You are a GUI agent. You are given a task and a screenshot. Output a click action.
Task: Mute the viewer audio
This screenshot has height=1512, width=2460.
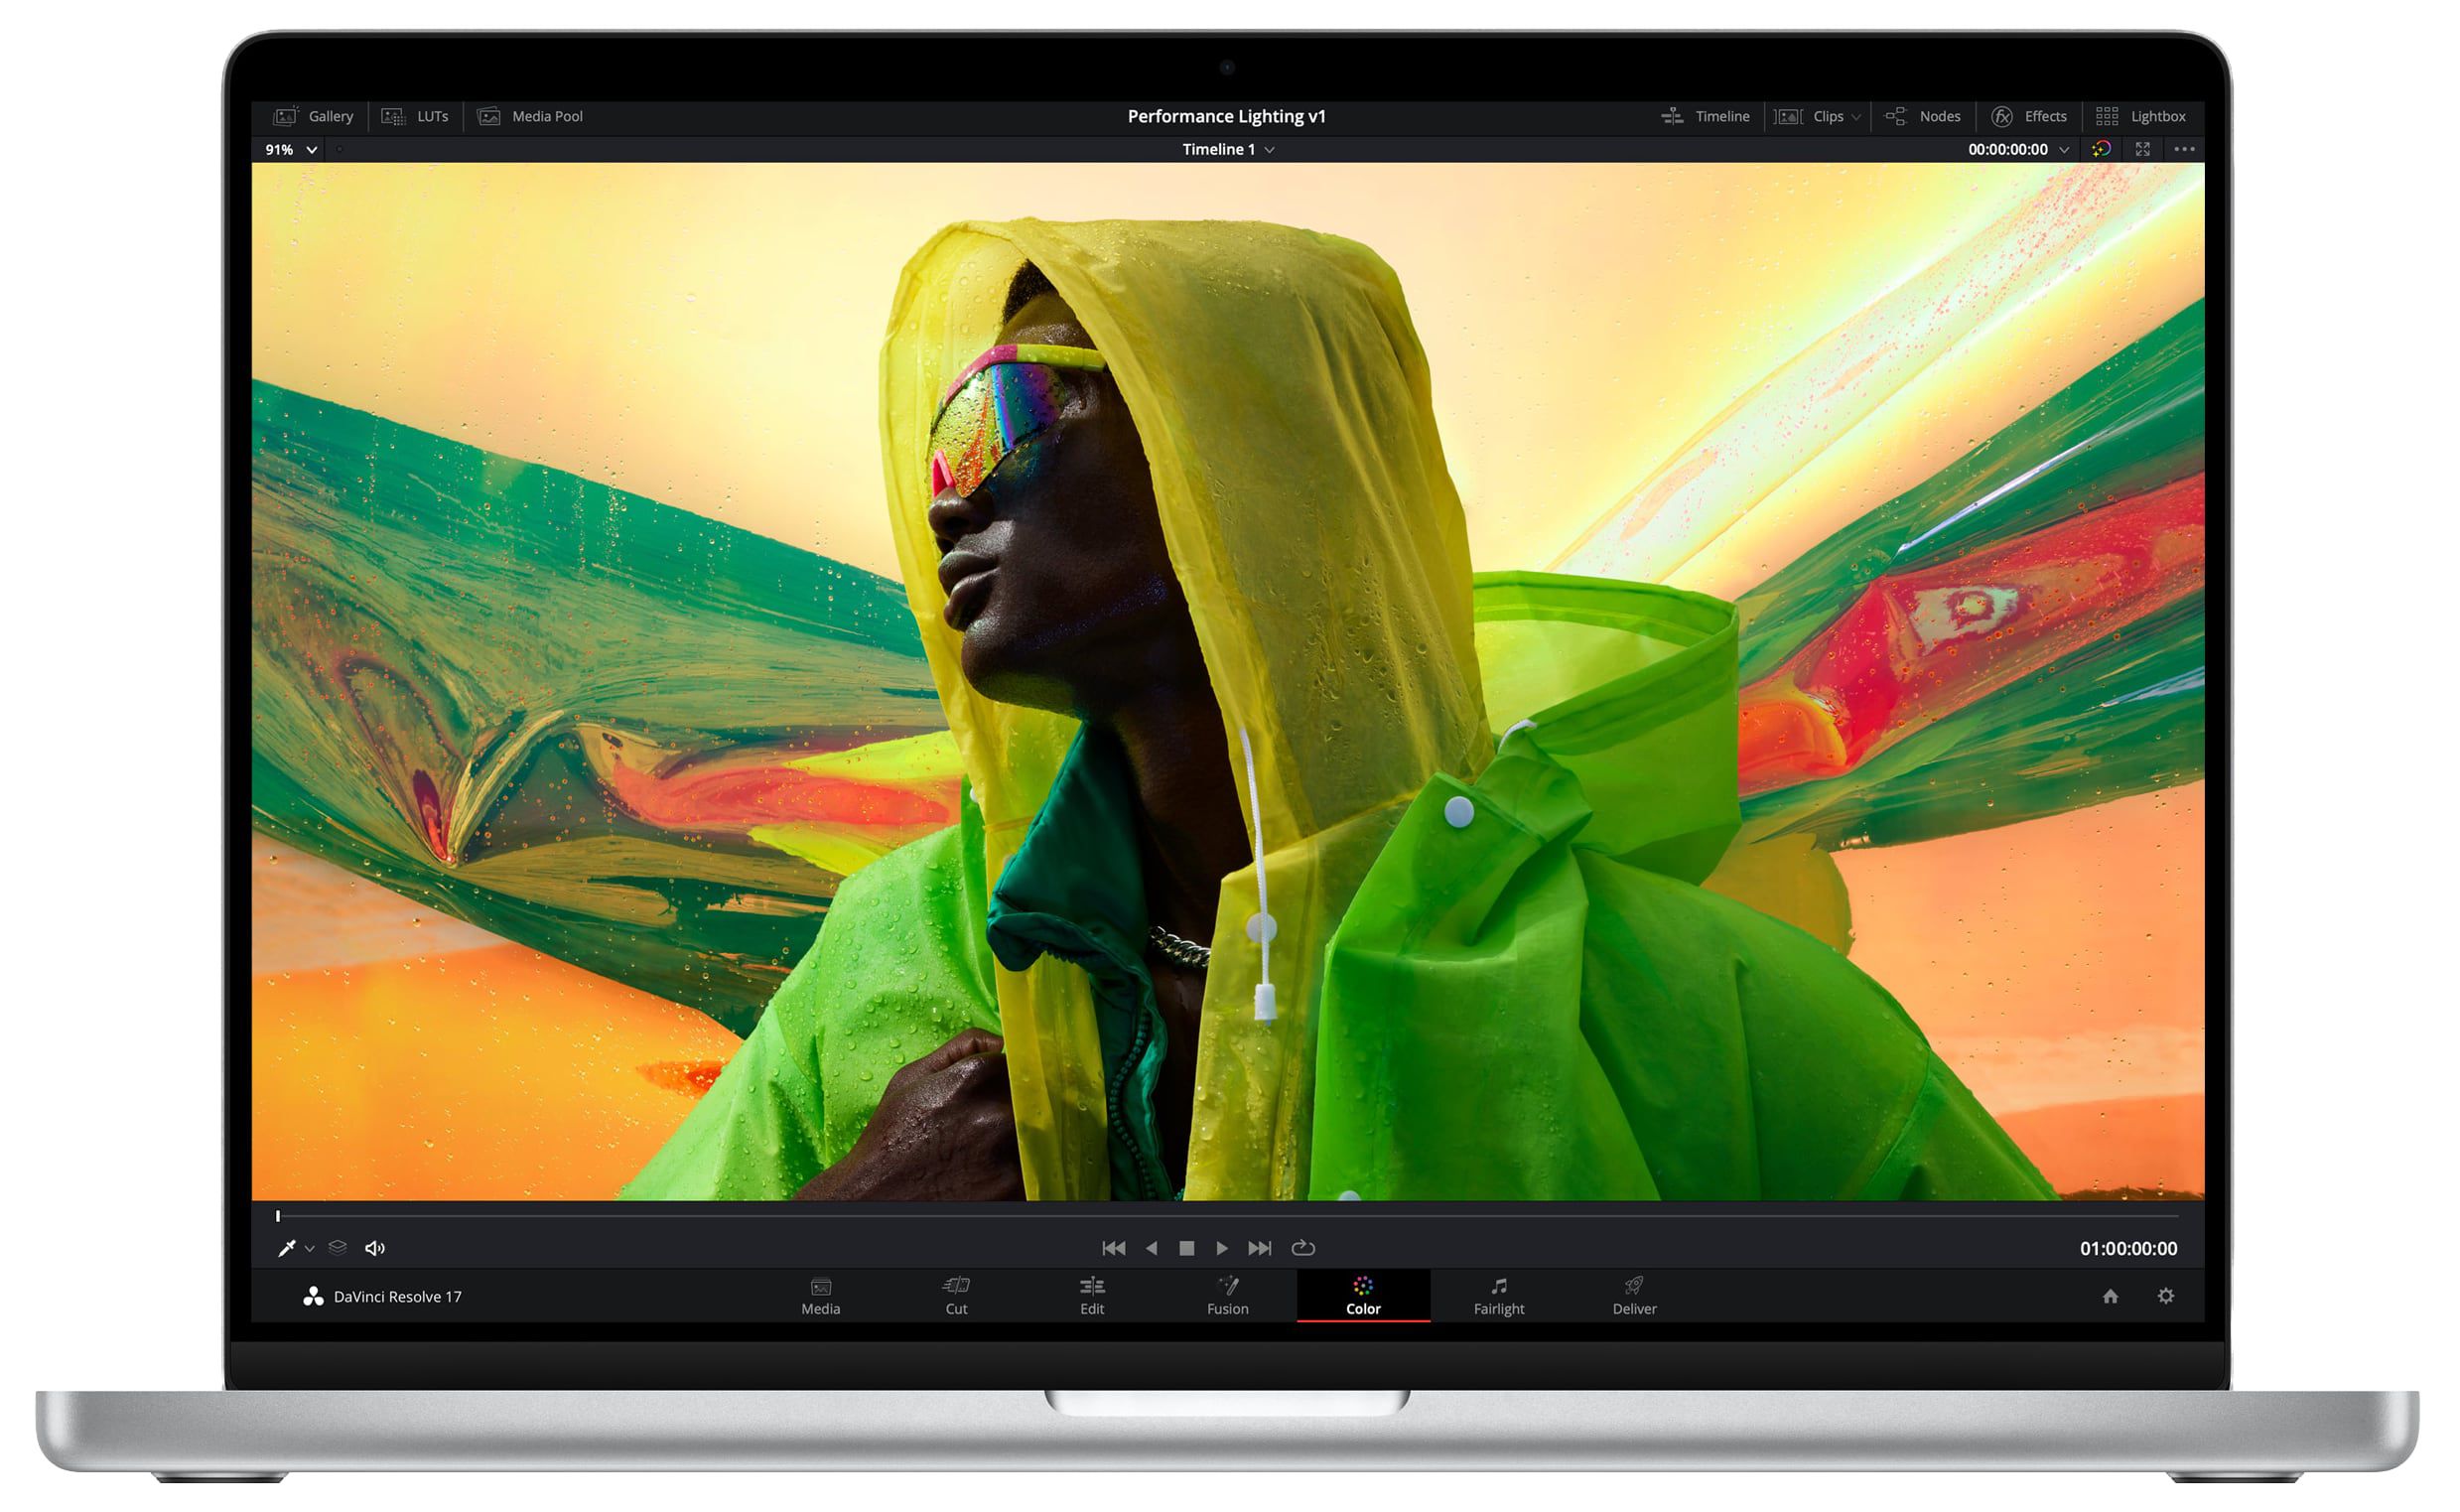pyautogui.click(x=375, y=1248)
